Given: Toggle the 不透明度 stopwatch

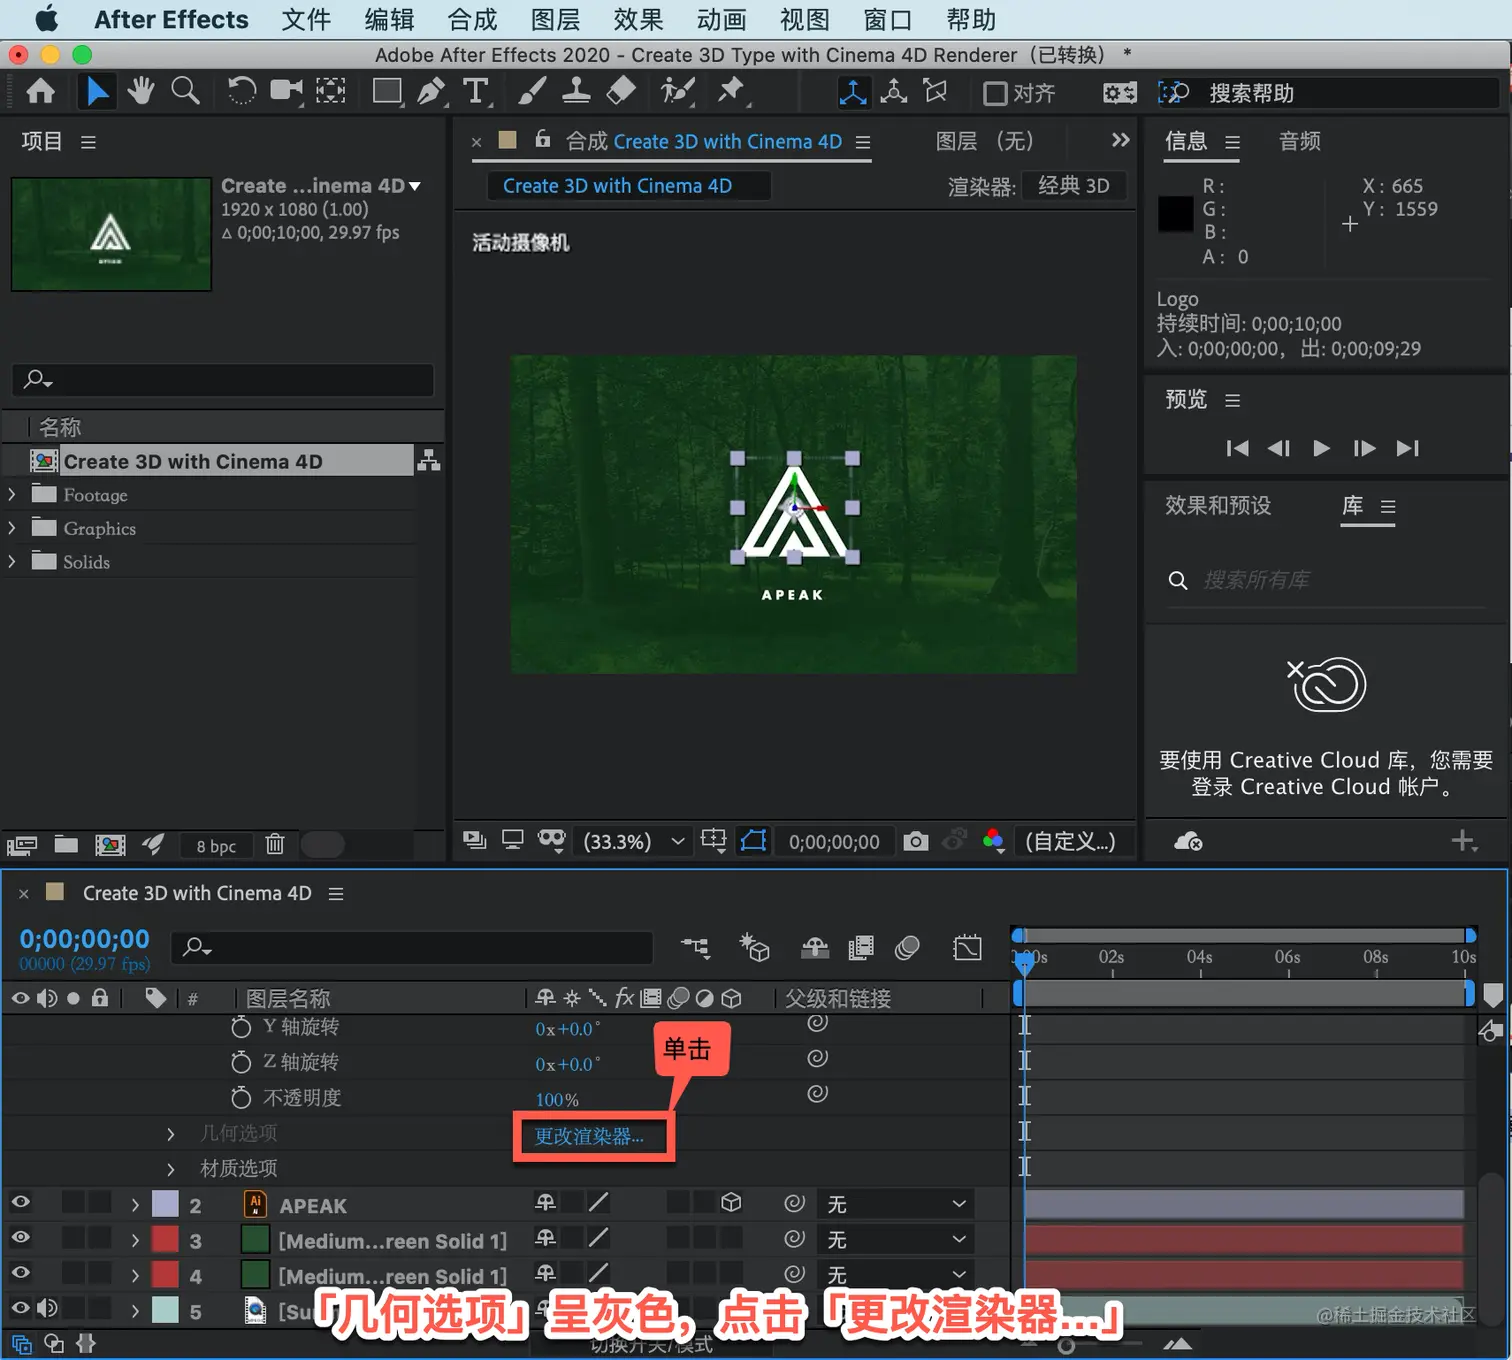Looking at the screenshot, I should [x=241, y=1097].
